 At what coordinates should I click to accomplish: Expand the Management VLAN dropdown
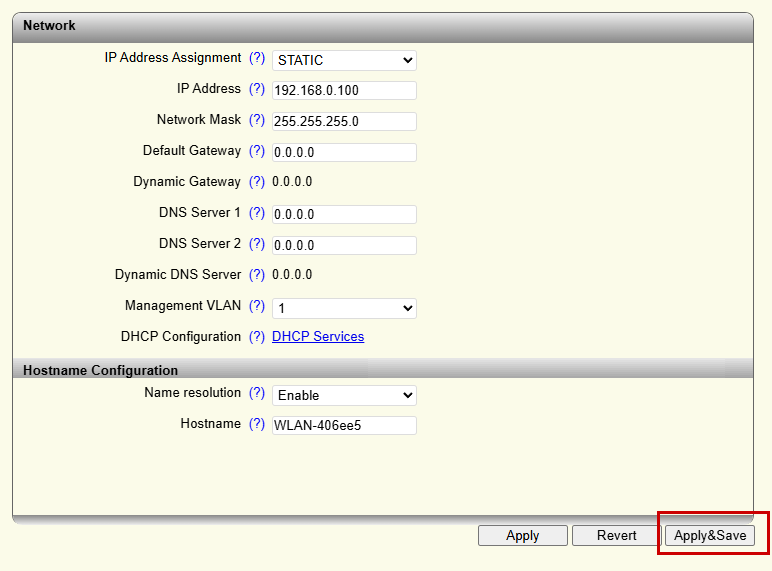click(x=344, y=308)
